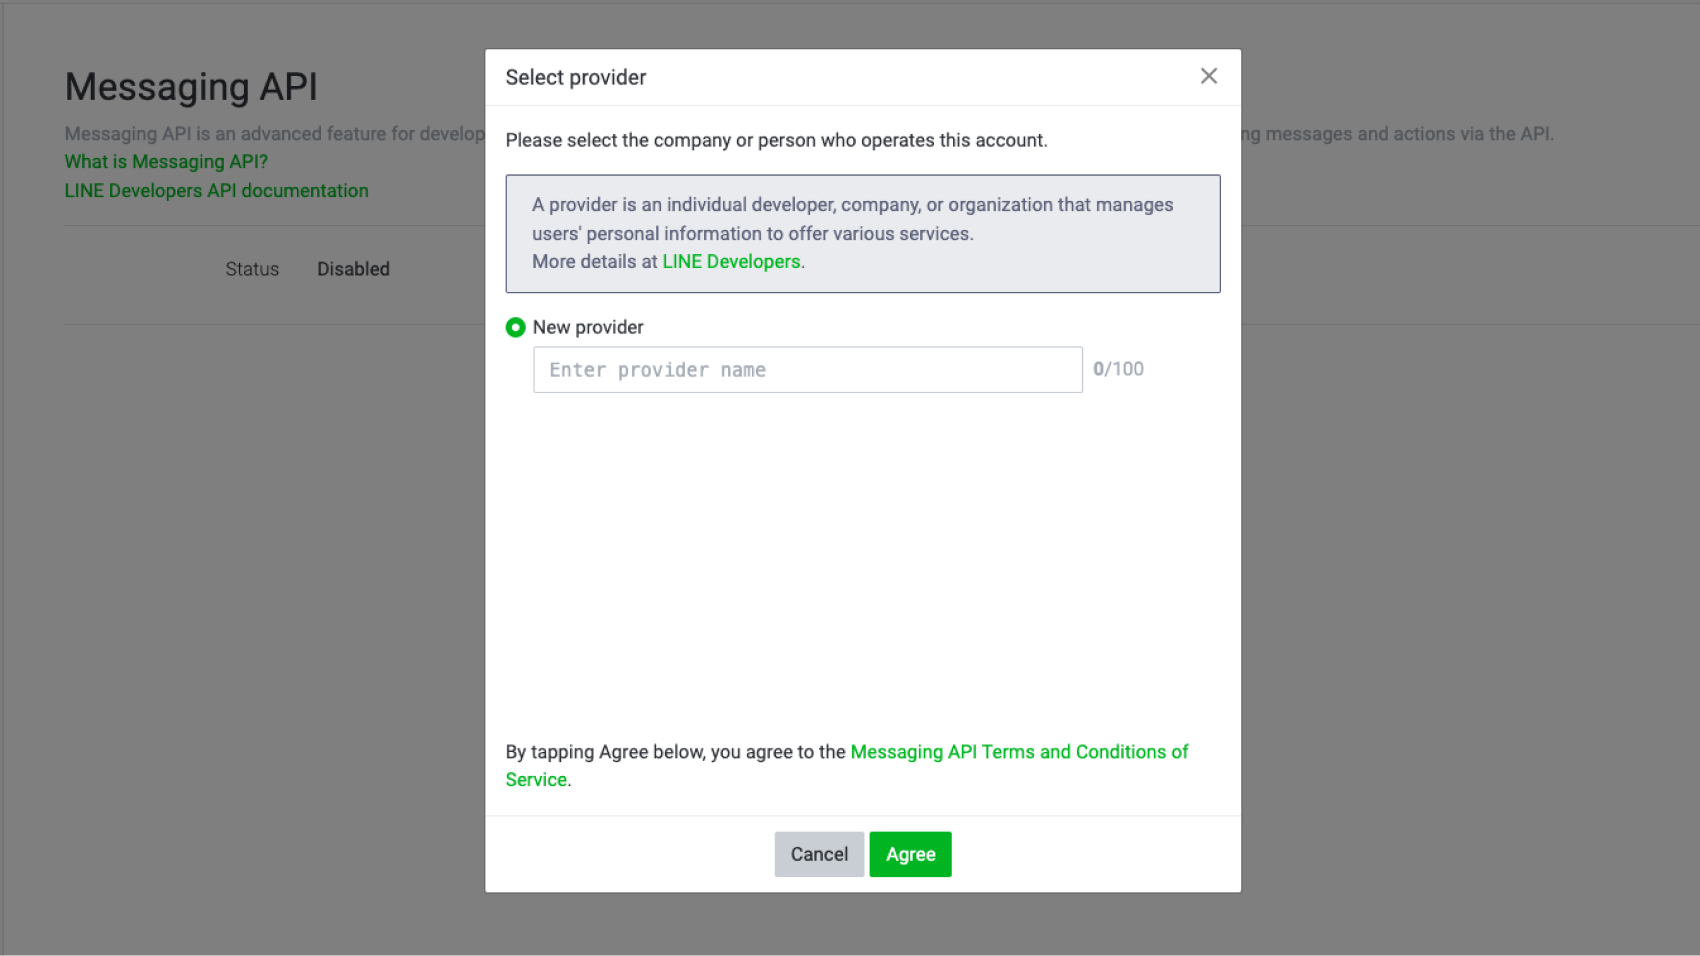Viewport: 1700px width, 956px height.
Task: Click the 0/100 character counter
Action: click(x=1118, y=369)
